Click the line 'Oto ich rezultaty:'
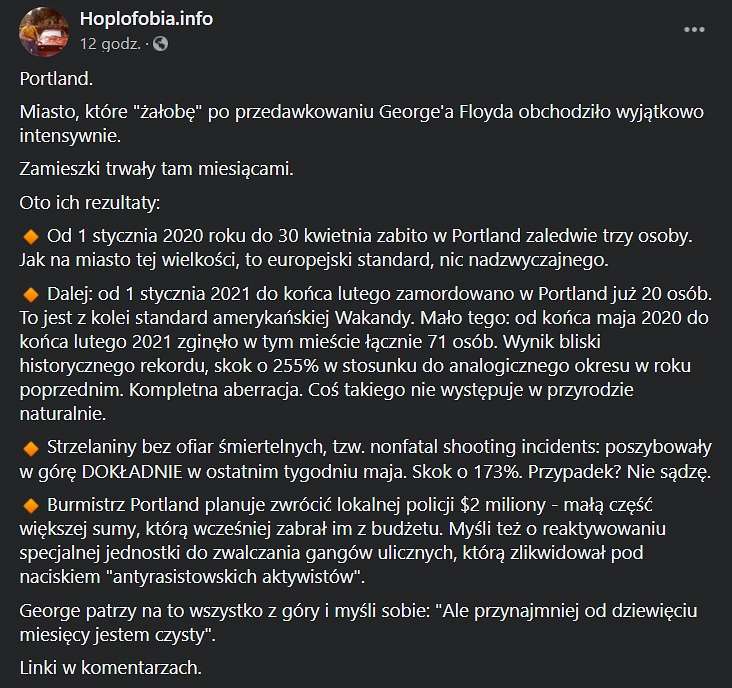Screen dimensions: 732x688 click(90, 203)
